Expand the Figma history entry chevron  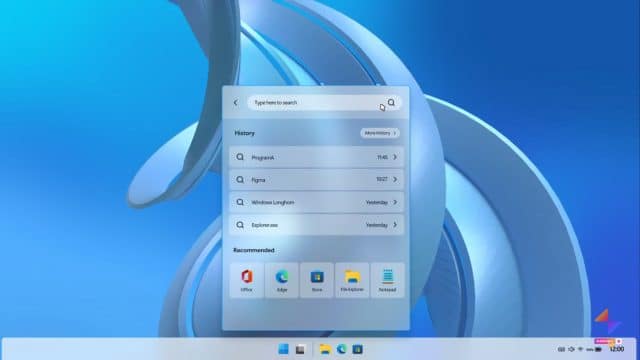coord(395,180)
